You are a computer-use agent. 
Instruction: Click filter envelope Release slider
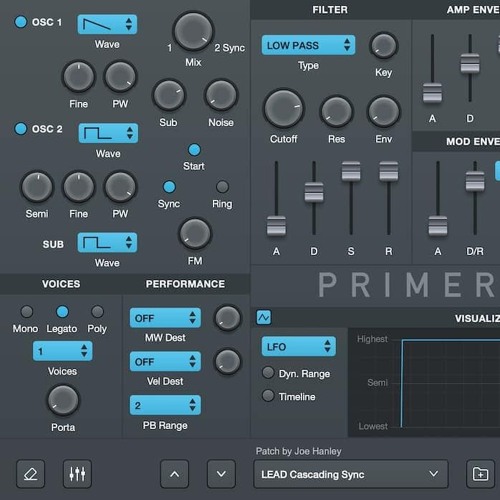389,171
